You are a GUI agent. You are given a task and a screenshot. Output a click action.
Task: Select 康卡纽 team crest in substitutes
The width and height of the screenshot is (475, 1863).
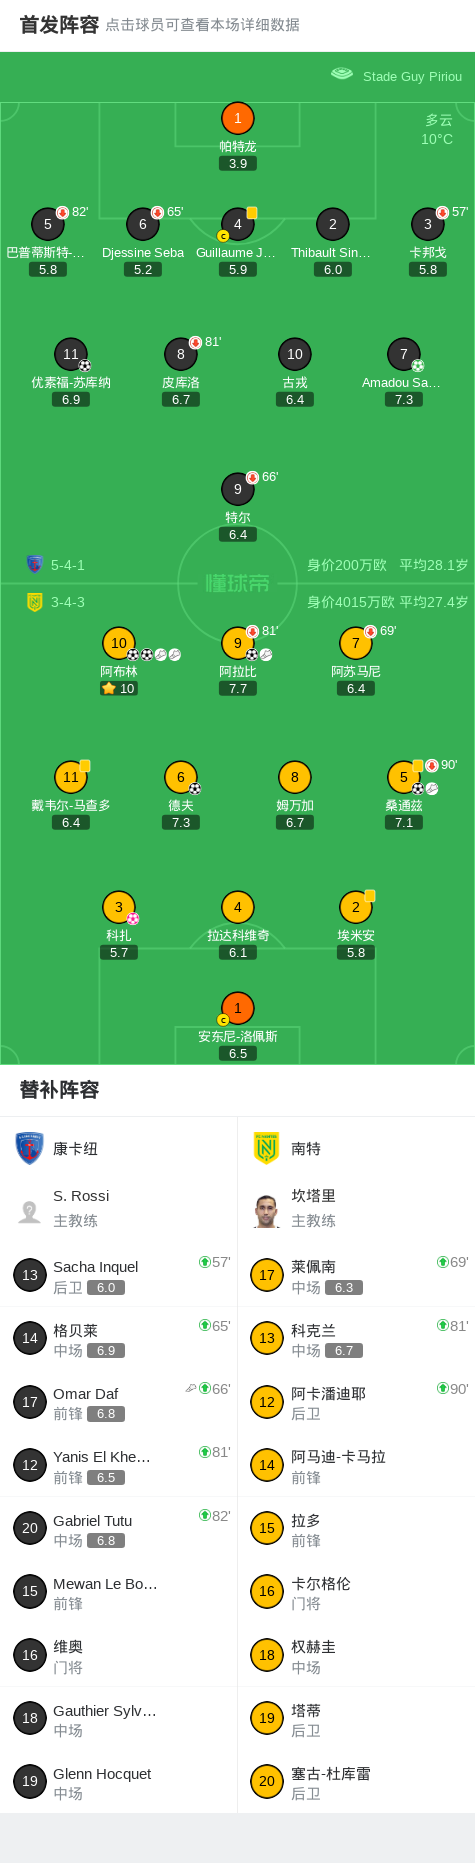[x=30, y=1148]
